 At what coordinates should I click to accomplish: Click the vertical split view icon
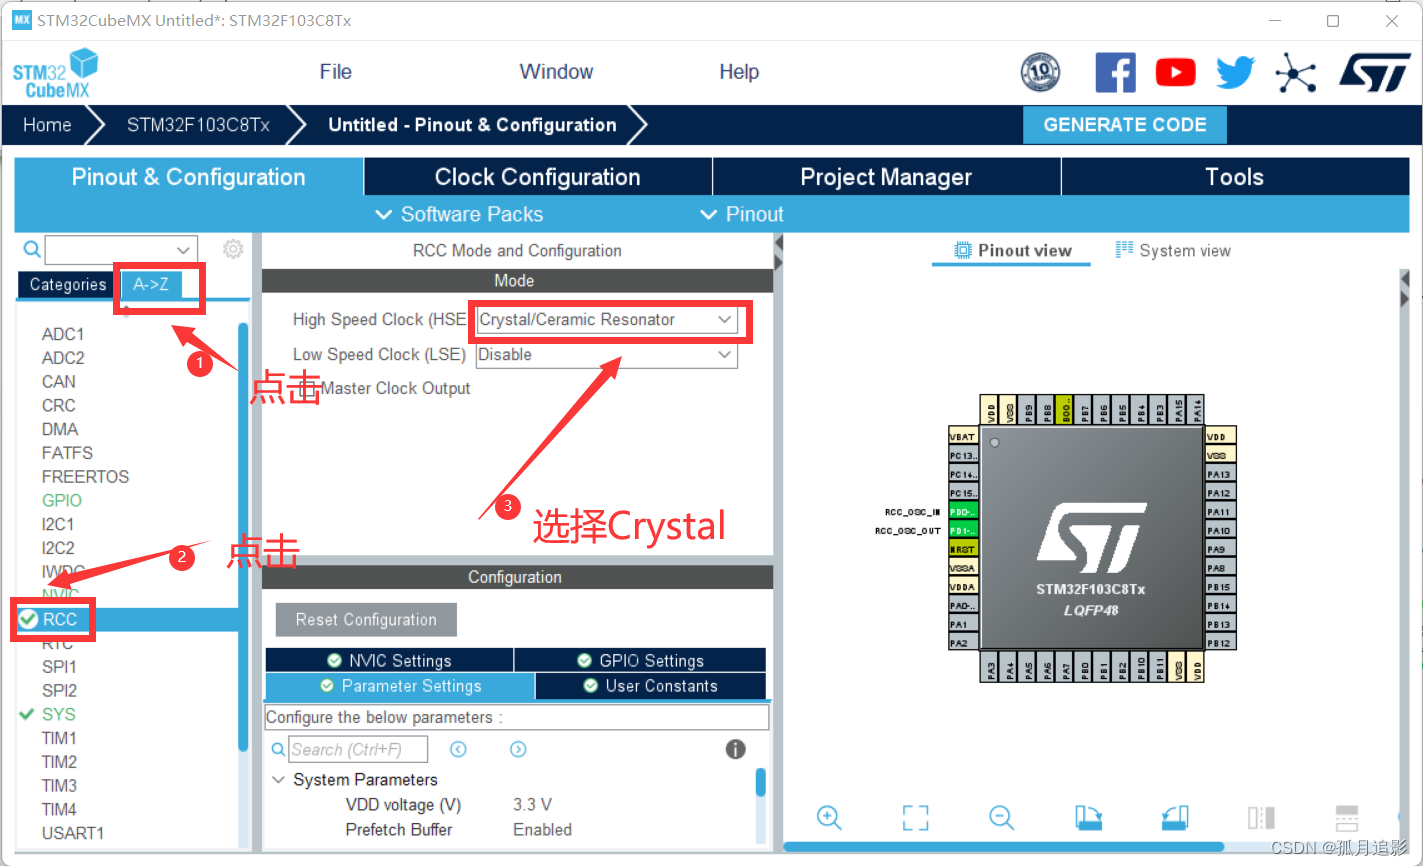[1261, 817]
